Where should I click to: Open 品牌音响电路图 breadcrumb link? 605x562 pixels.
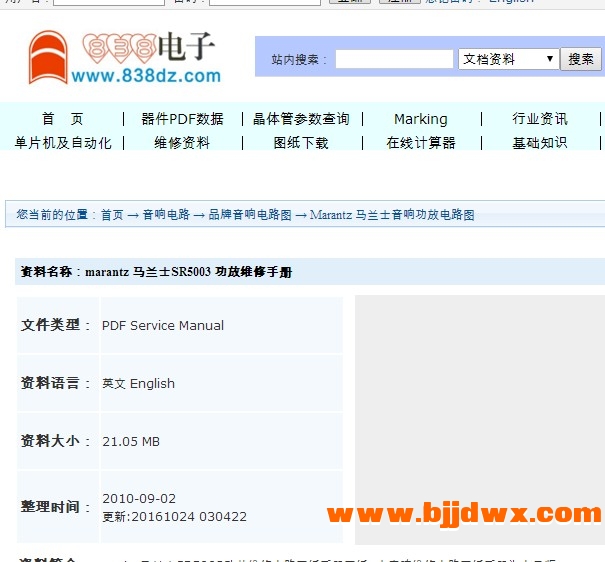tap(250, 215)
